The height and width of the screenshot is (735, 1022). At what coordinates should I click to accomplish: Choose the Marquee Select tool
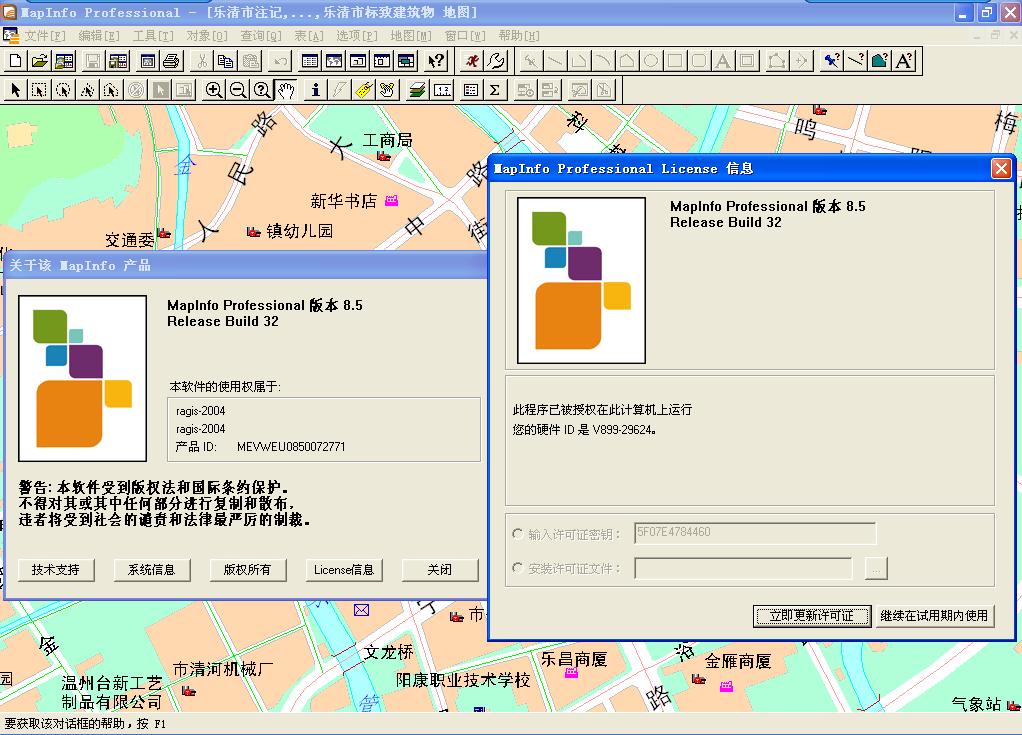click(39, 90)
